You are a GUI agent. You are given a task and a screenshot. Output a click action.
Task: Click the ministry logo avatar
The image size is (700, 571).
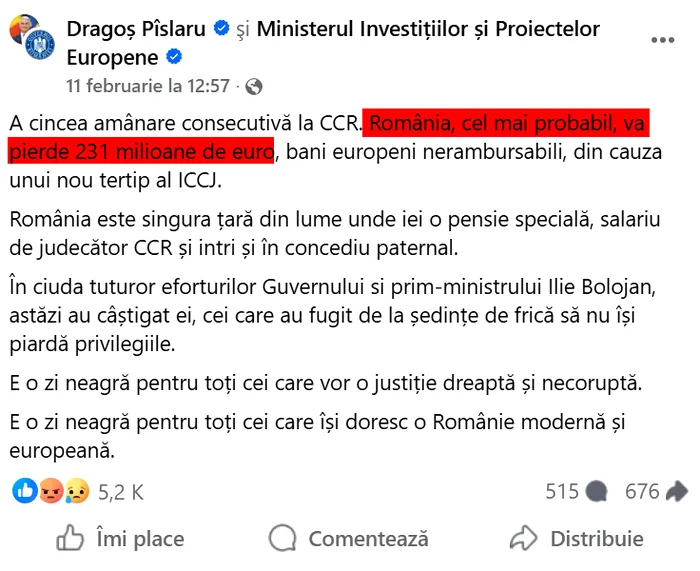coord(38,46)
